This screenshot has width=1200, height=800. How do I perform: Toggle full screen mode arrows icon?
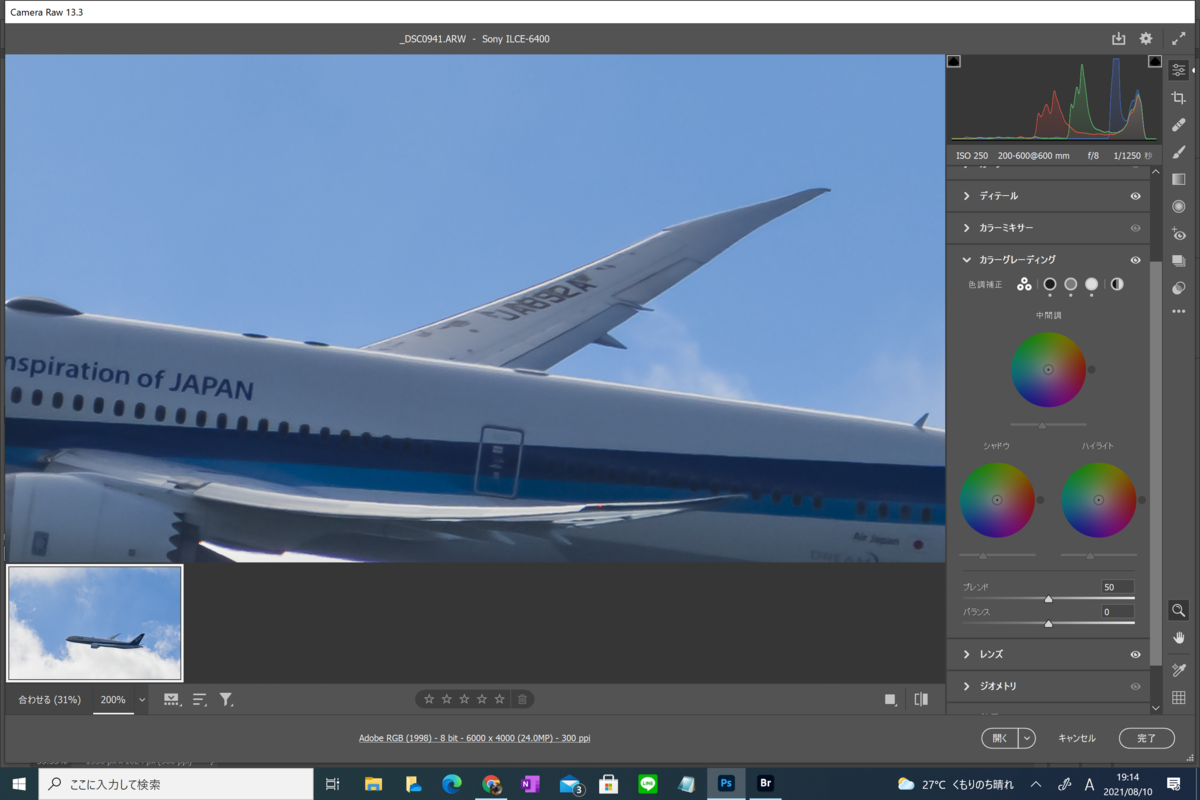pyautogui.click(x=1179, y=39)
